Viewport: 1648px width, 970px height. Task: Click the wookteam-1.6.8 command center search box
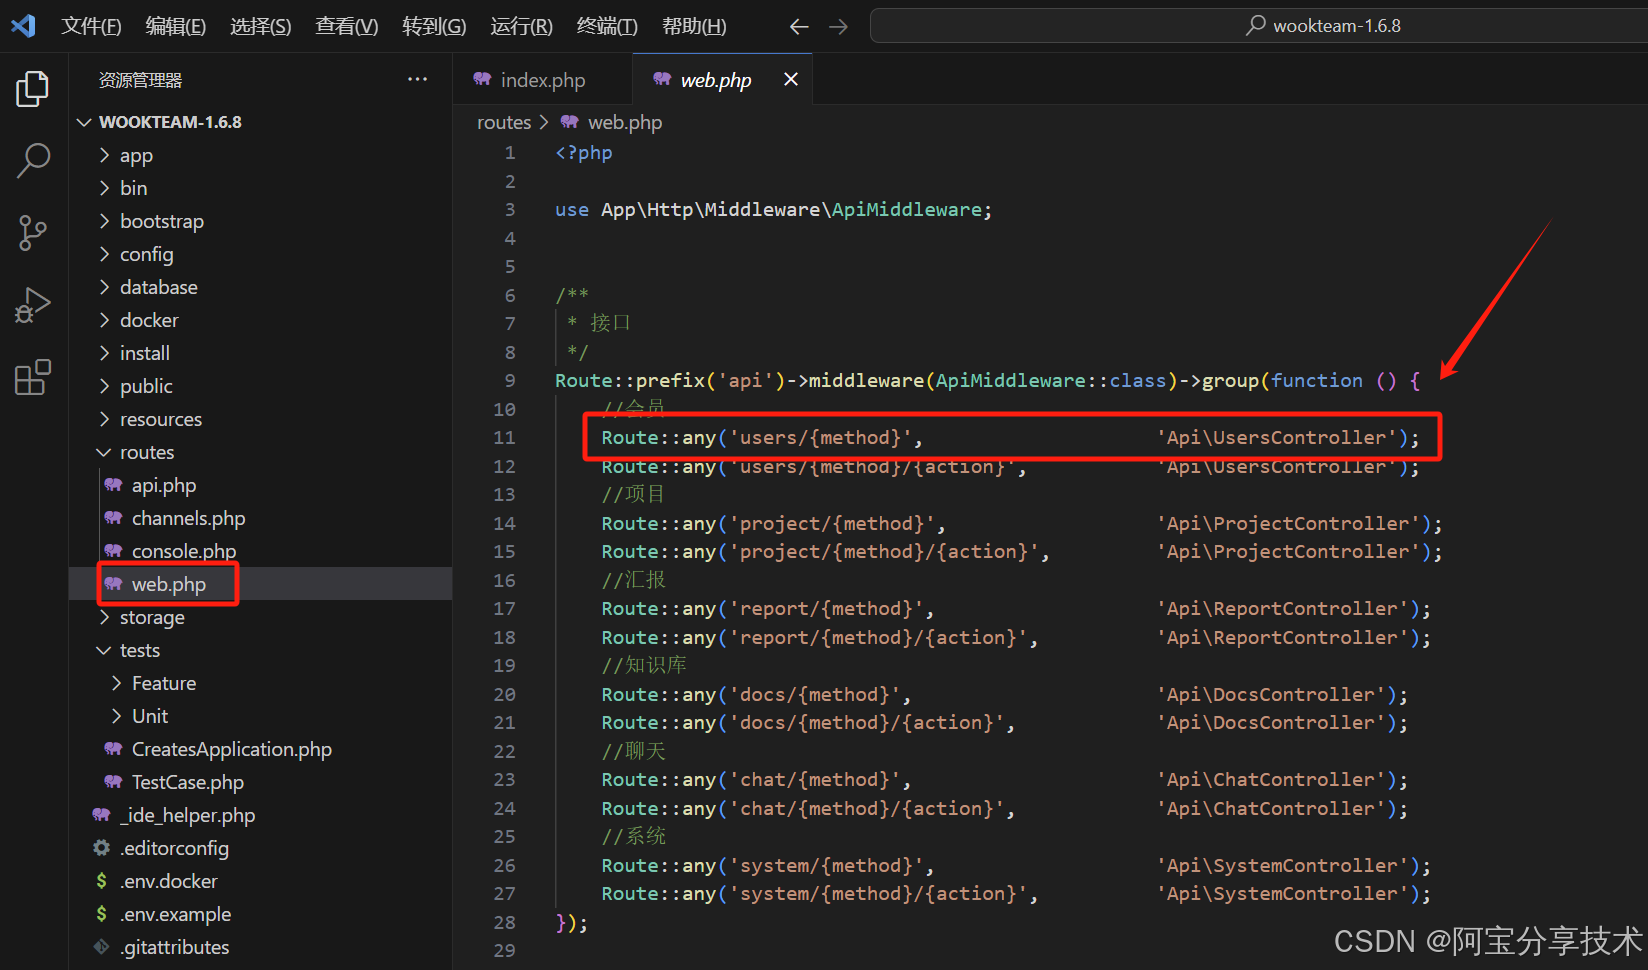1259,26
